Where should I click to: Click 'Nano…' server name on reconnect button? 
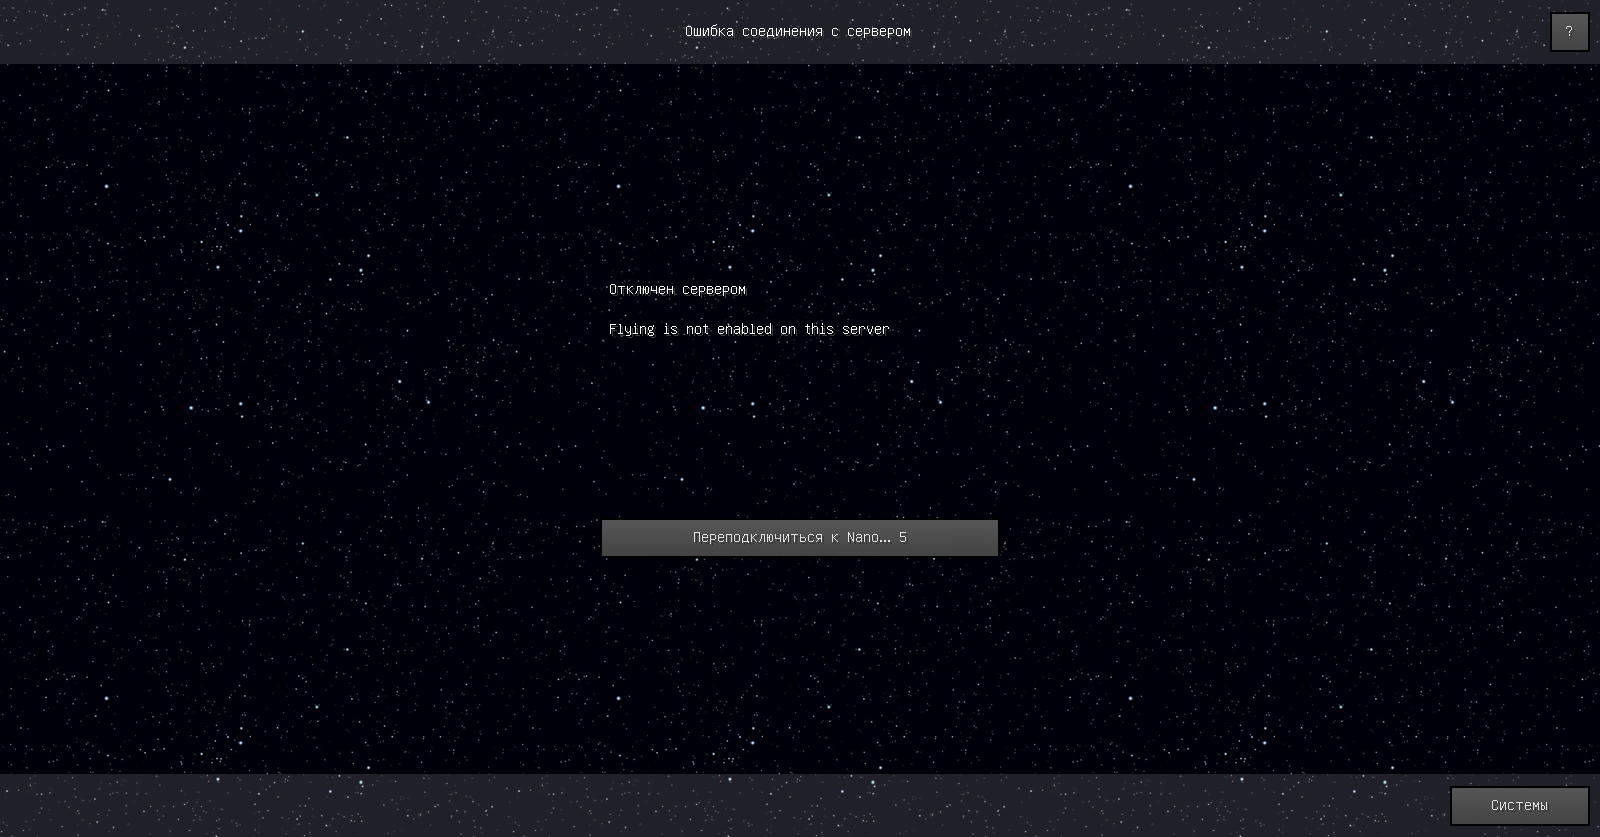[868, 538]
